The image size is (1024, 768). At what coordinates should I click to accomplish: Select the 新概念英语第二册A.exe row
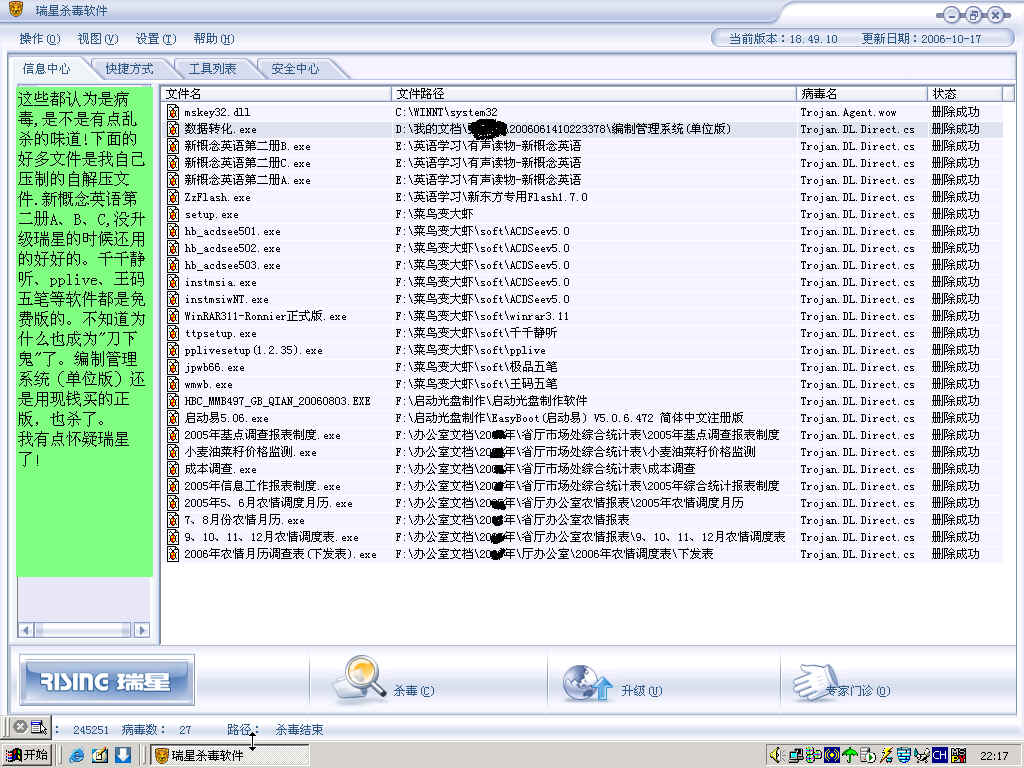click(583, 180)
